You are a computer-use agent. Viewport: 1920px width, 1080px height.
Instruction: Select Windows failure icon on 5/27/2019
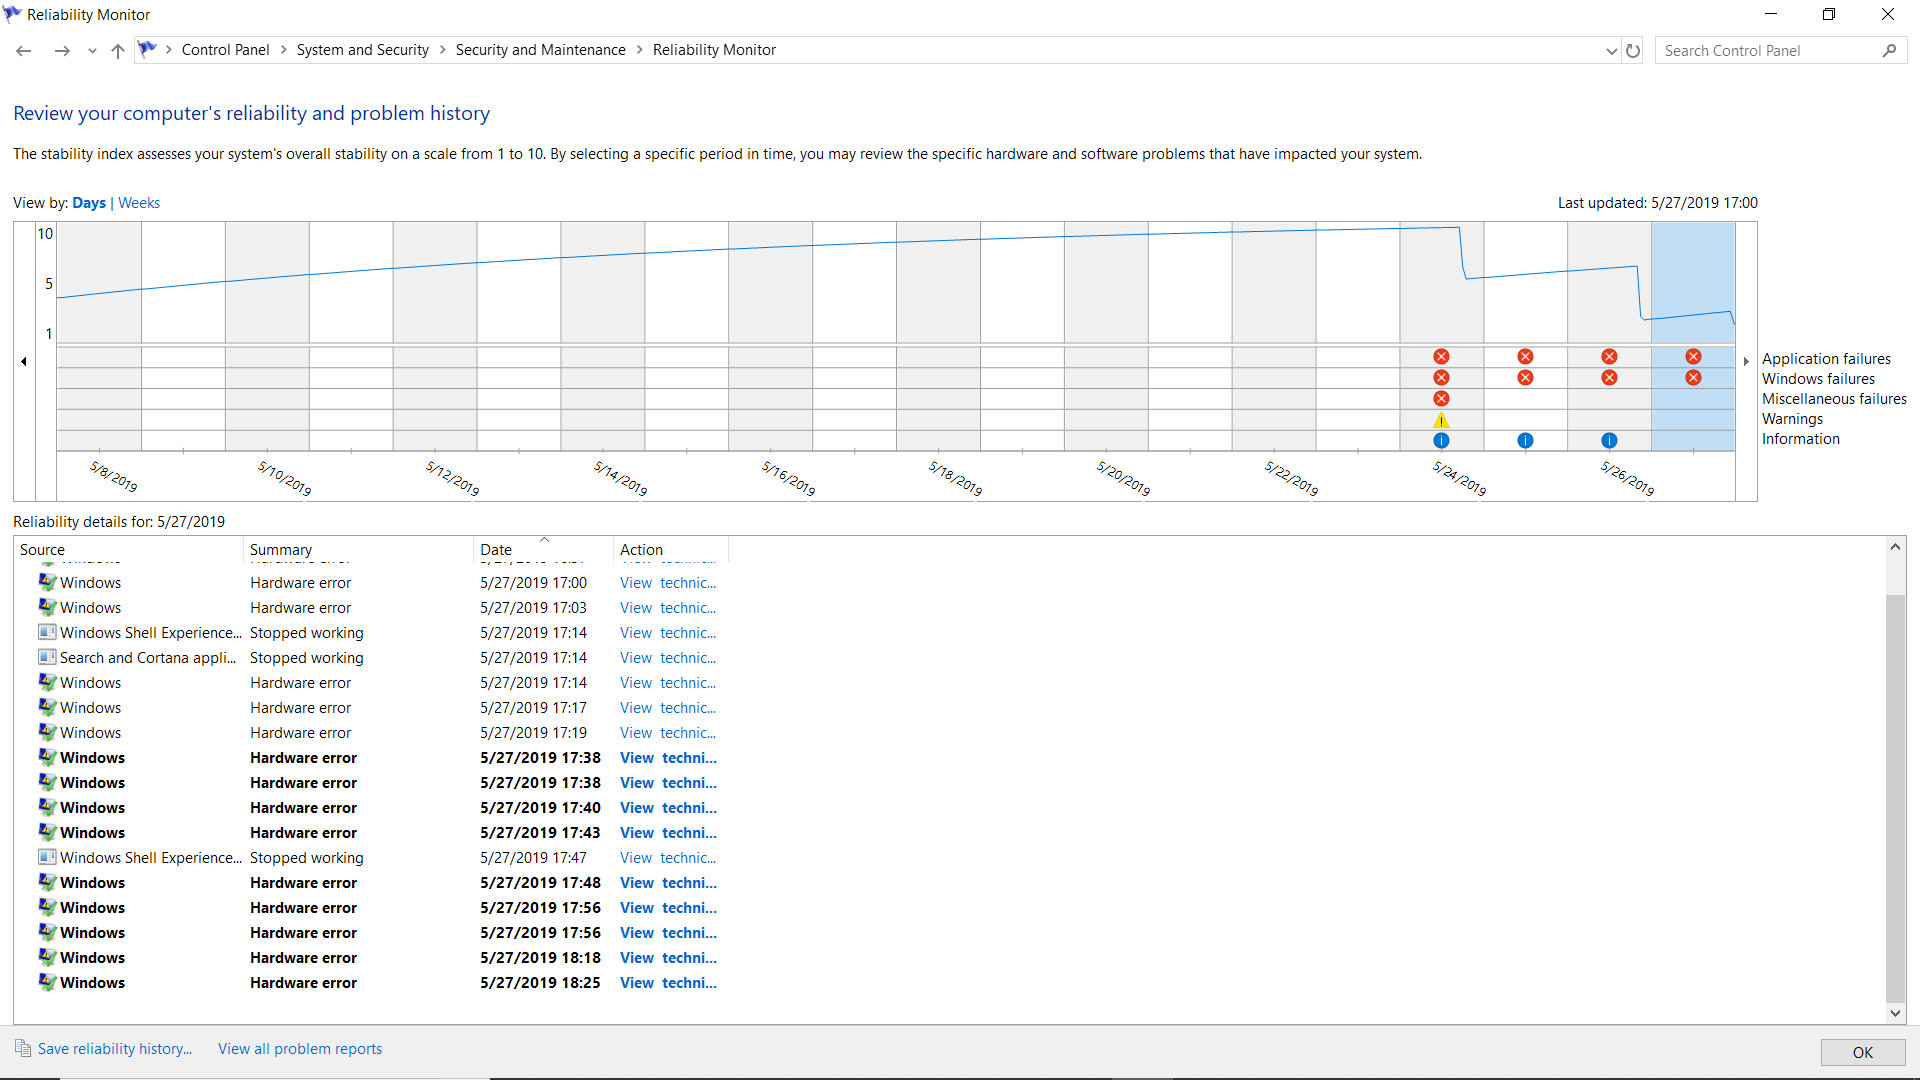(1693, 378)
